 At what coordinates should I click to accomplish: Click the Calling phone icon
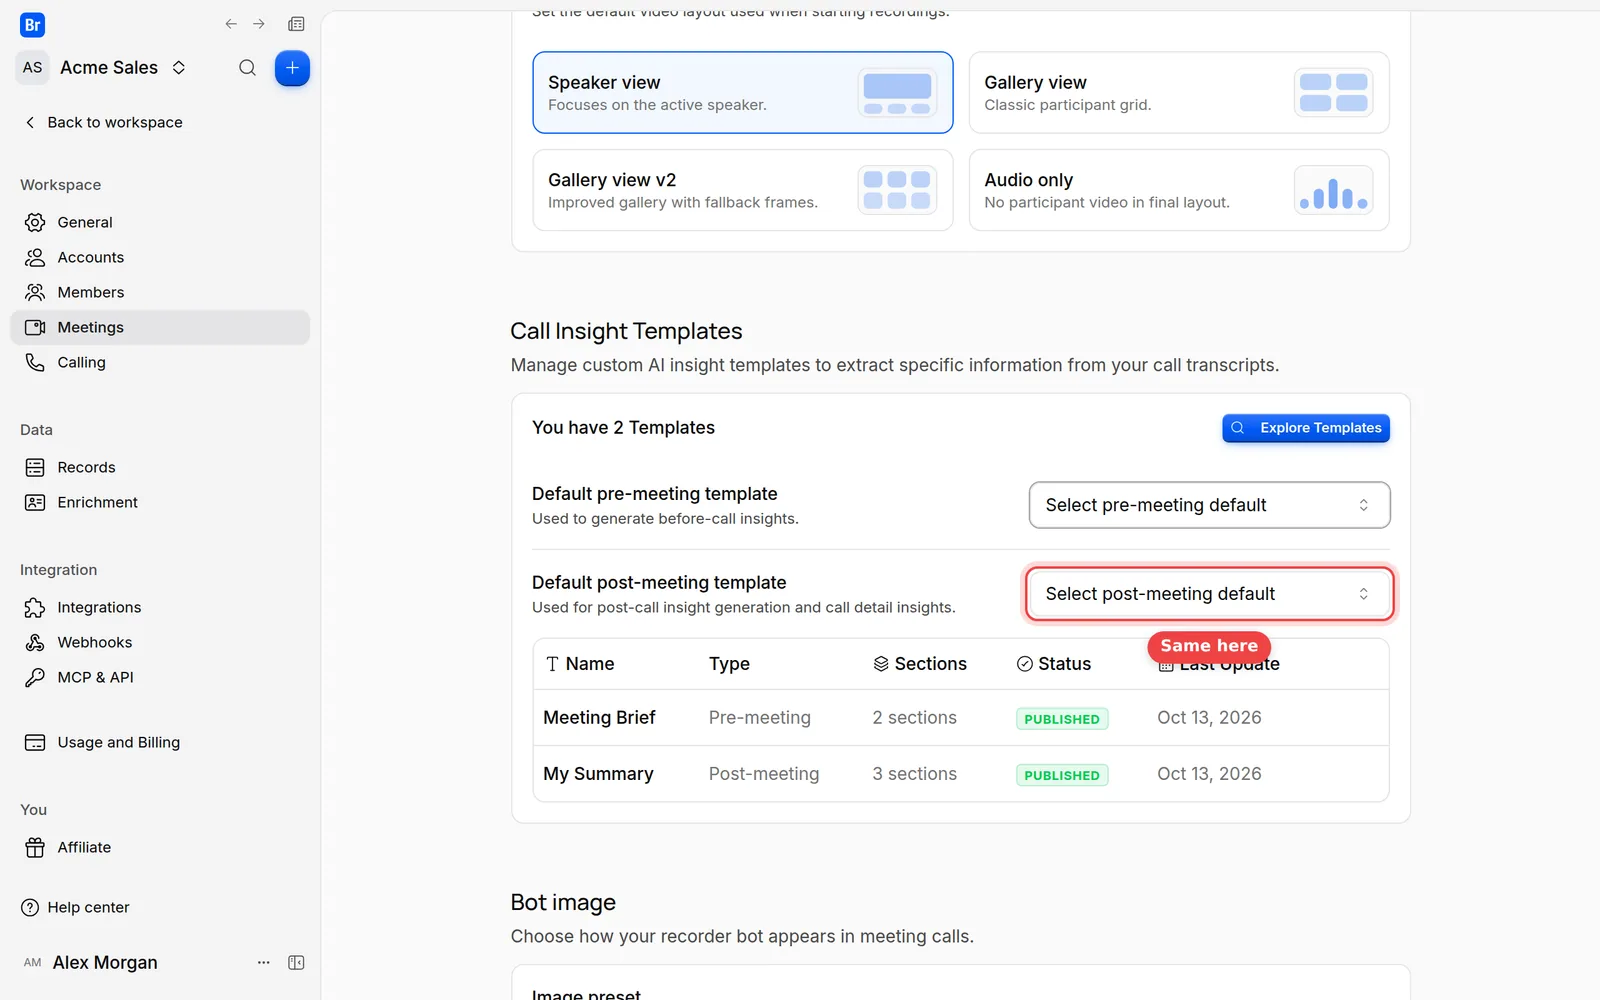click(x=35, y=362)
